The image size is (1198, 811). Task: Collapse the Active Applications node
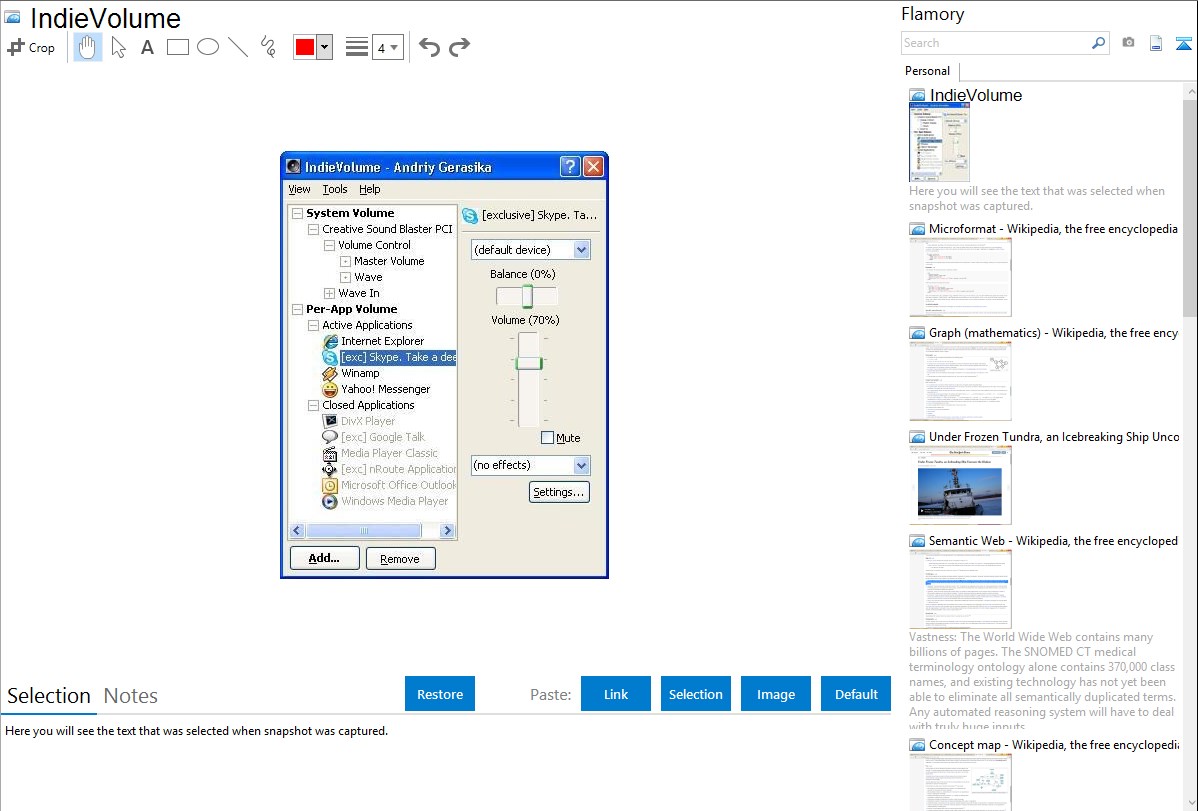tap(313, 326)
